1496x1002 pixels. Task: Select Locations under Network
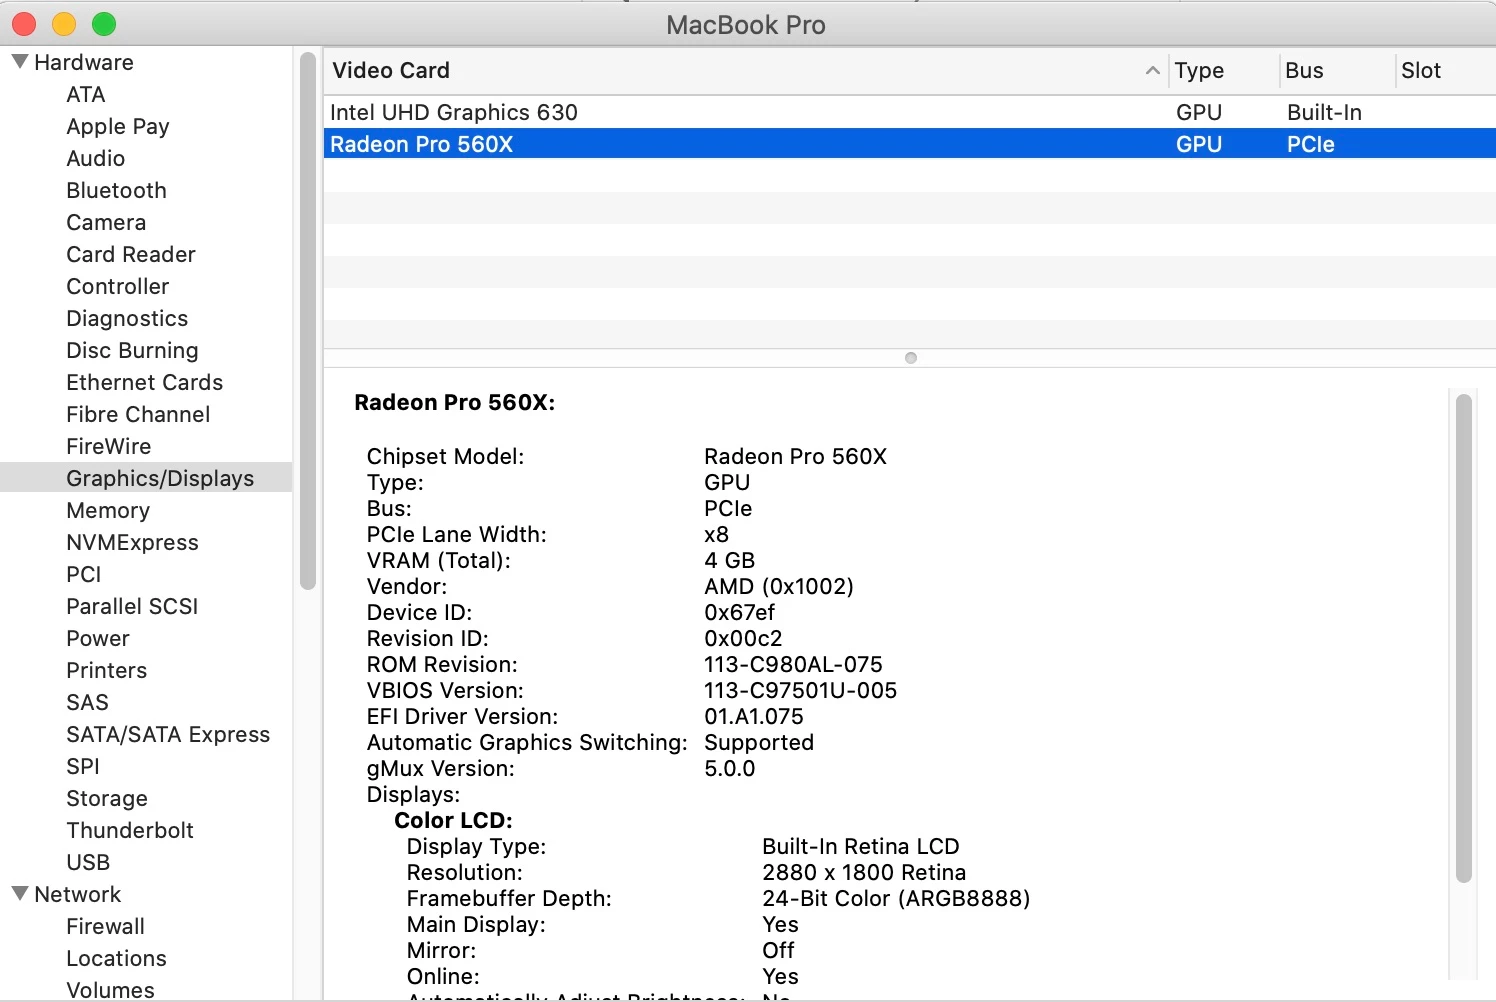tap(117, 958)
